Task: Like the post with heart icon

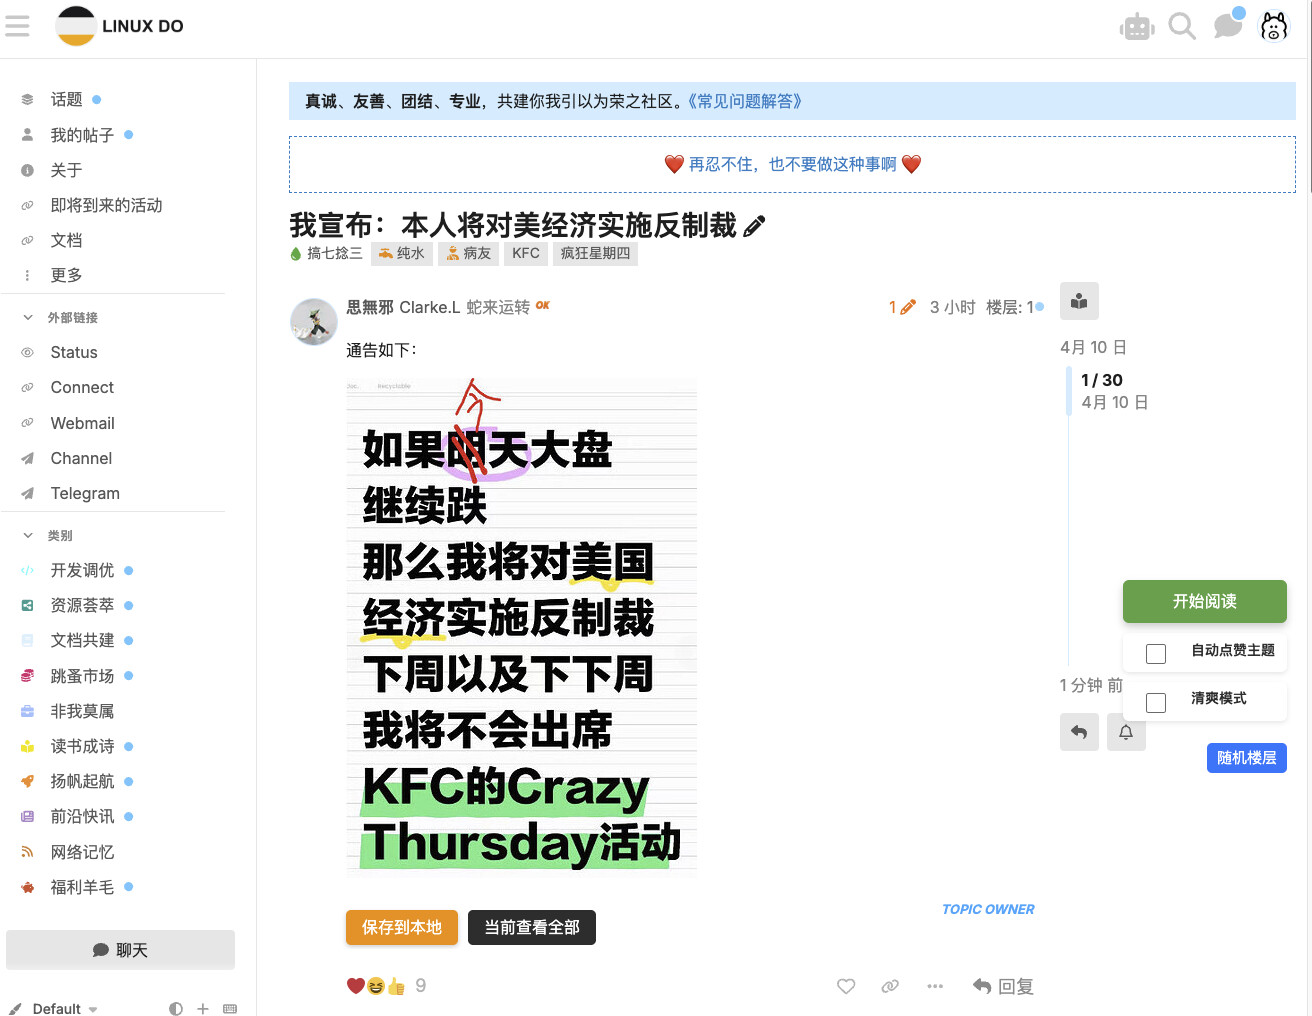Action: (x=846, y=986)
